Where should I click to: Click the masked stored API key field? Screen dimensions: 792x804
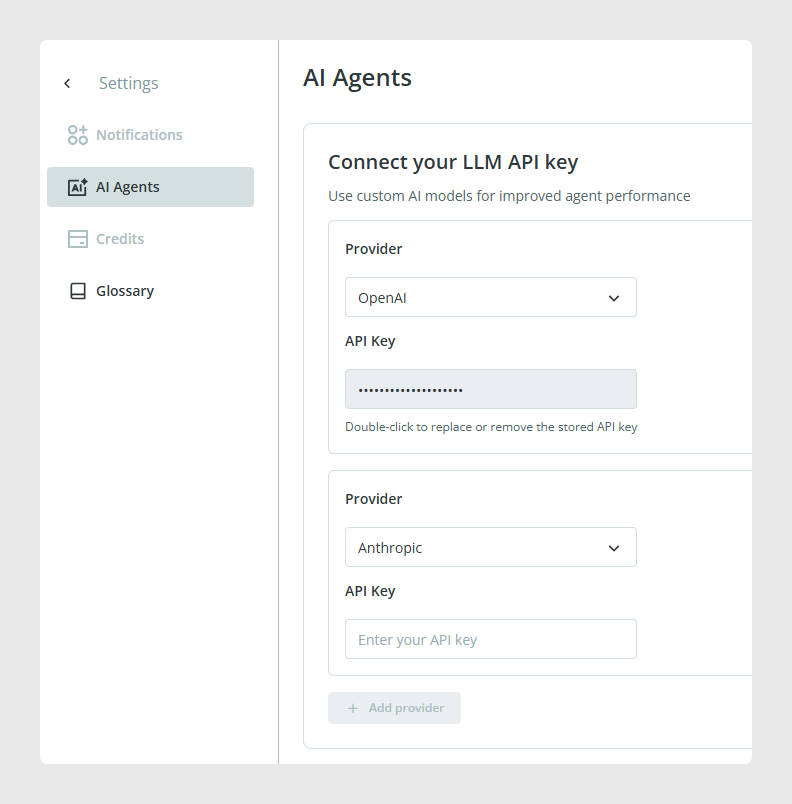(491, 389)
